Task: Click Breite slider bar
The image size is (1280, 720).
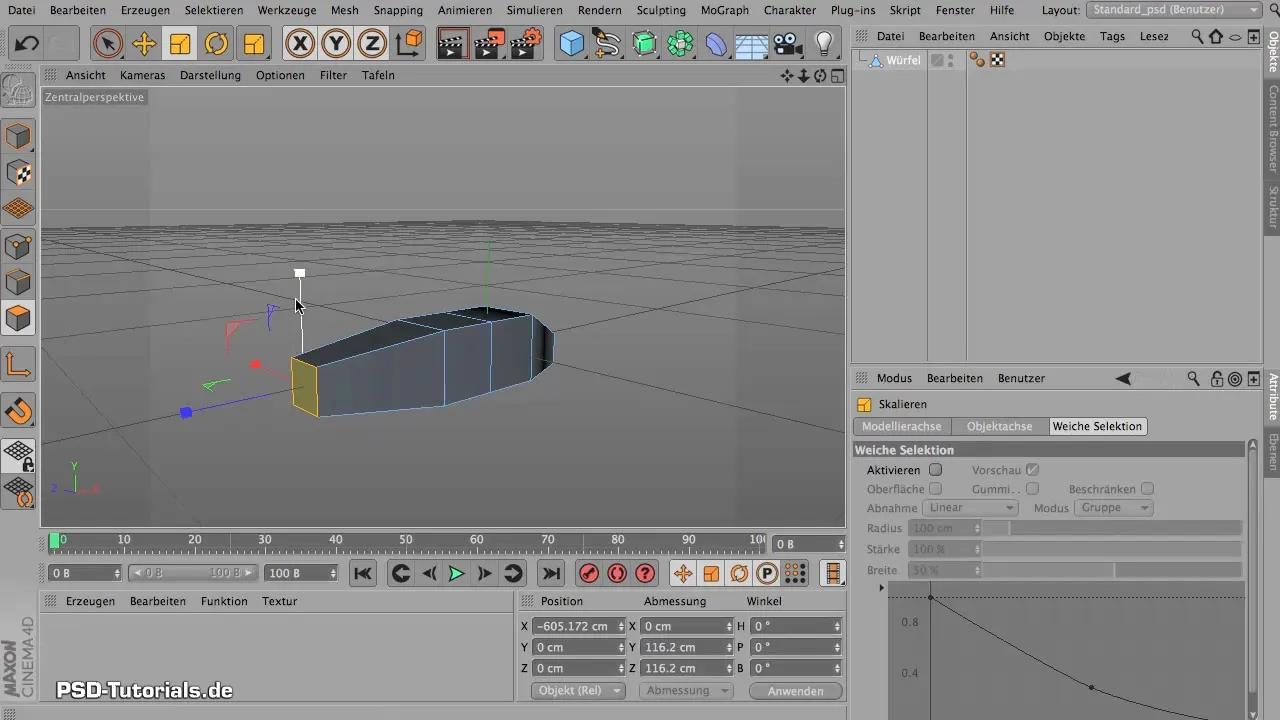Action: (x=1113, y=570)
